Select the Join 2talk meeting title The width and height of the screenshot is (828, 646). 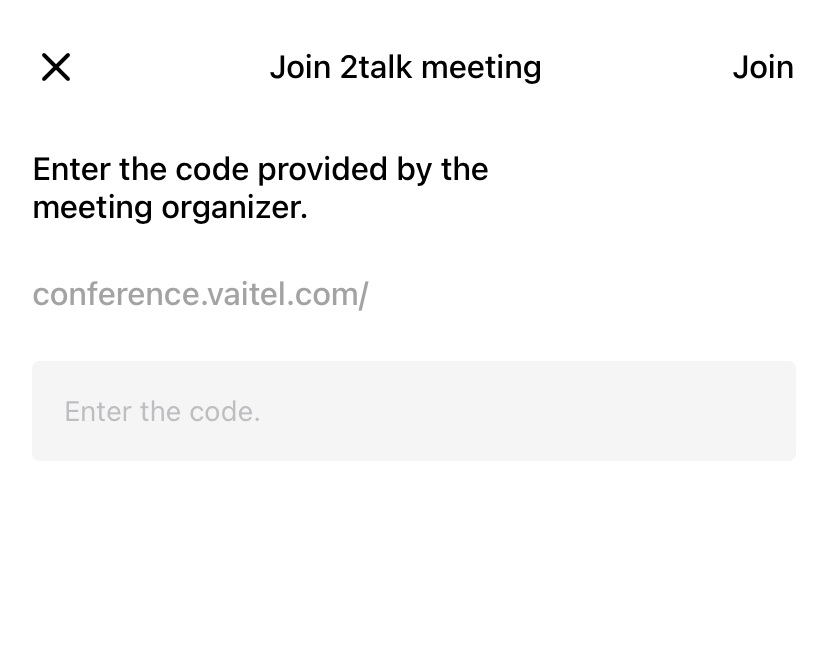pos(405,67)
